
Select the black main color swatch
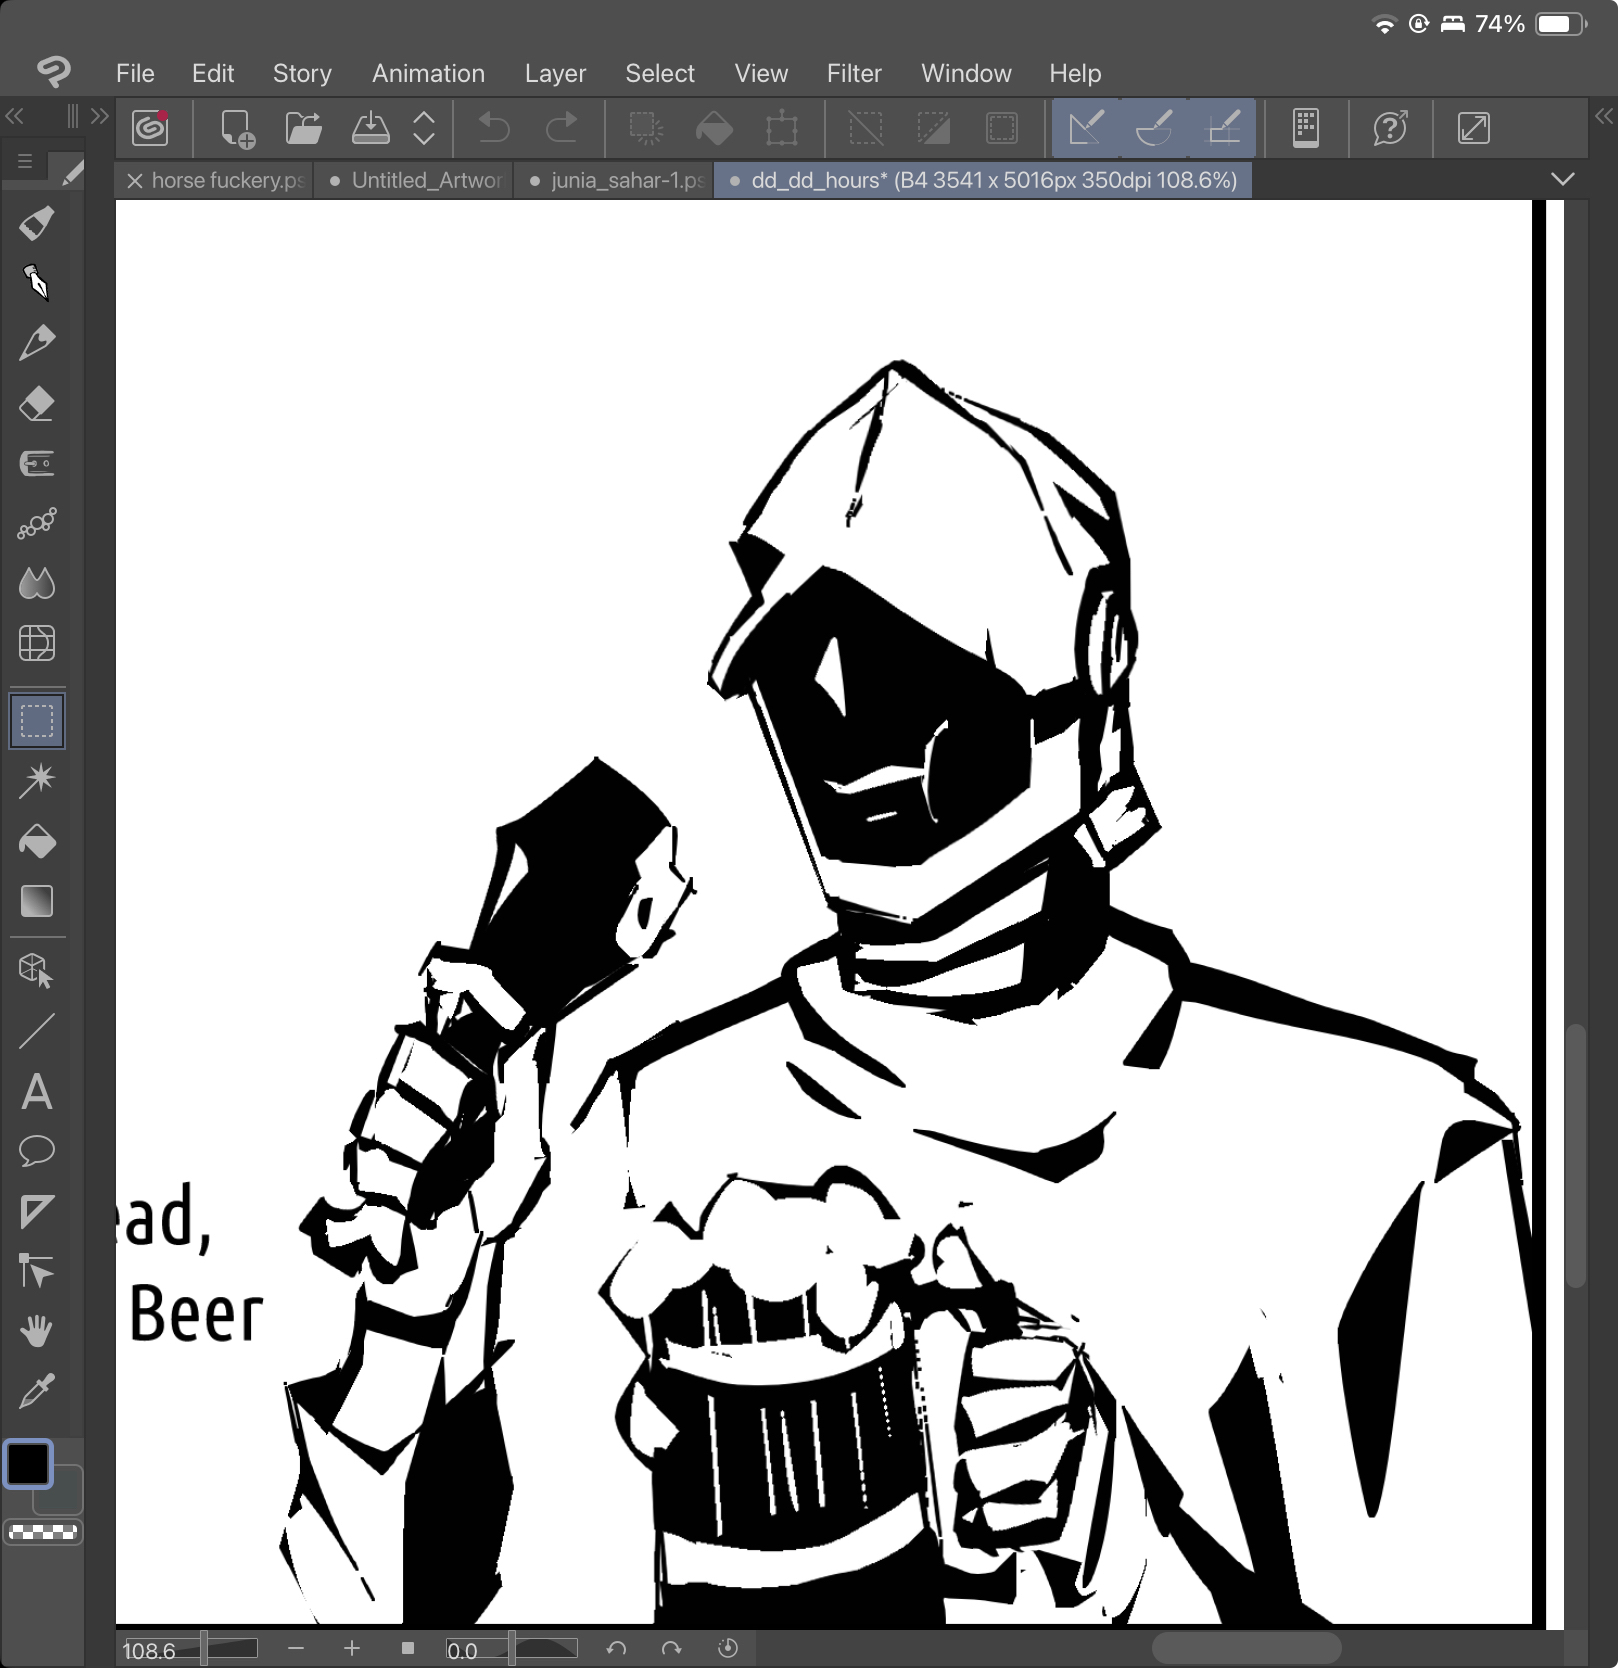[28, 1465]
